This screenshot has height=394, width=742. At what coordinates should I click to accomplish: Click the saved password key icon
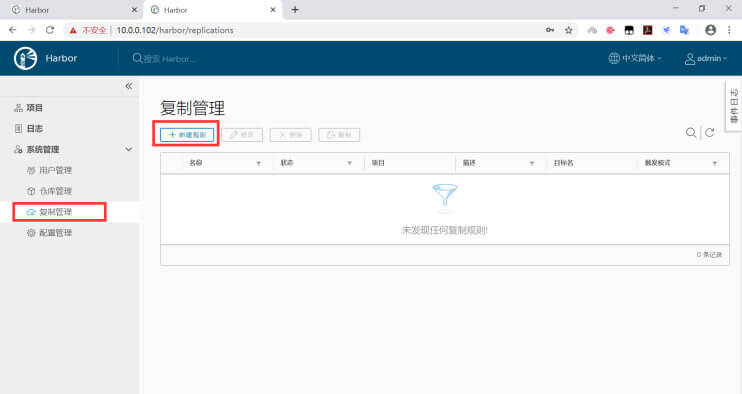(550, 30)
